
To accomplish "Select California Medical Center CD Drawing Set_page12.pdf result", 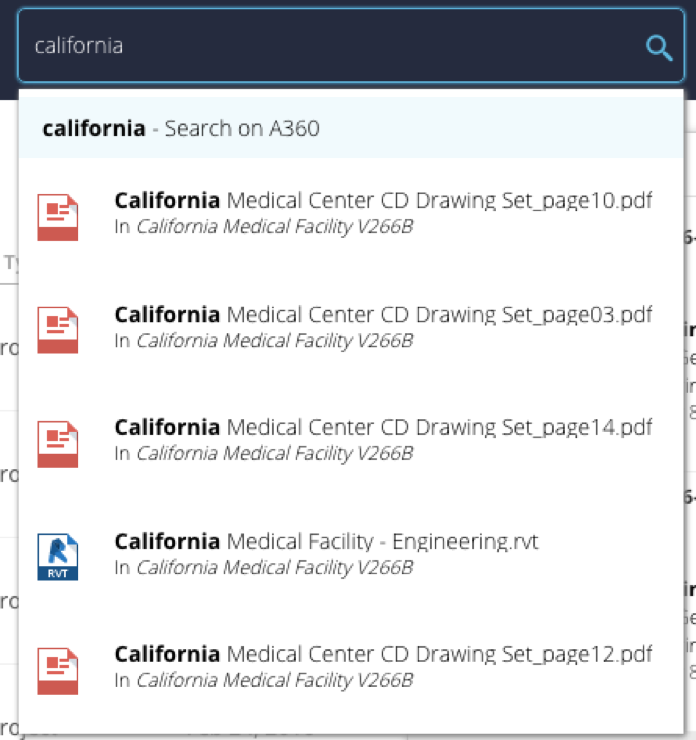I will pyautogui.click(x=383, y=655).
